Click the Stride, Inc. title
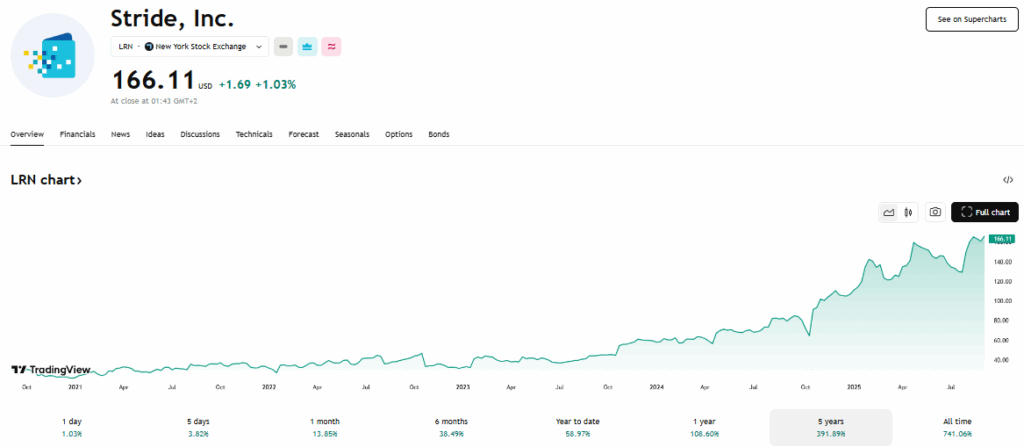The height and width of the screenshot is (447, 1024). (x=172, y=18)
